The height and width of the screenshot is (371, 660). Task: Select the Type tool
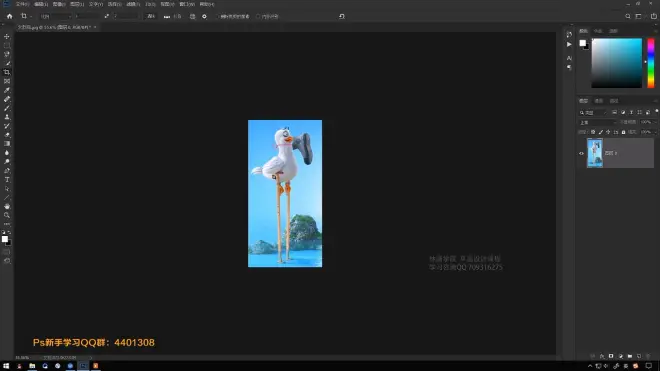tap(7, 179)
